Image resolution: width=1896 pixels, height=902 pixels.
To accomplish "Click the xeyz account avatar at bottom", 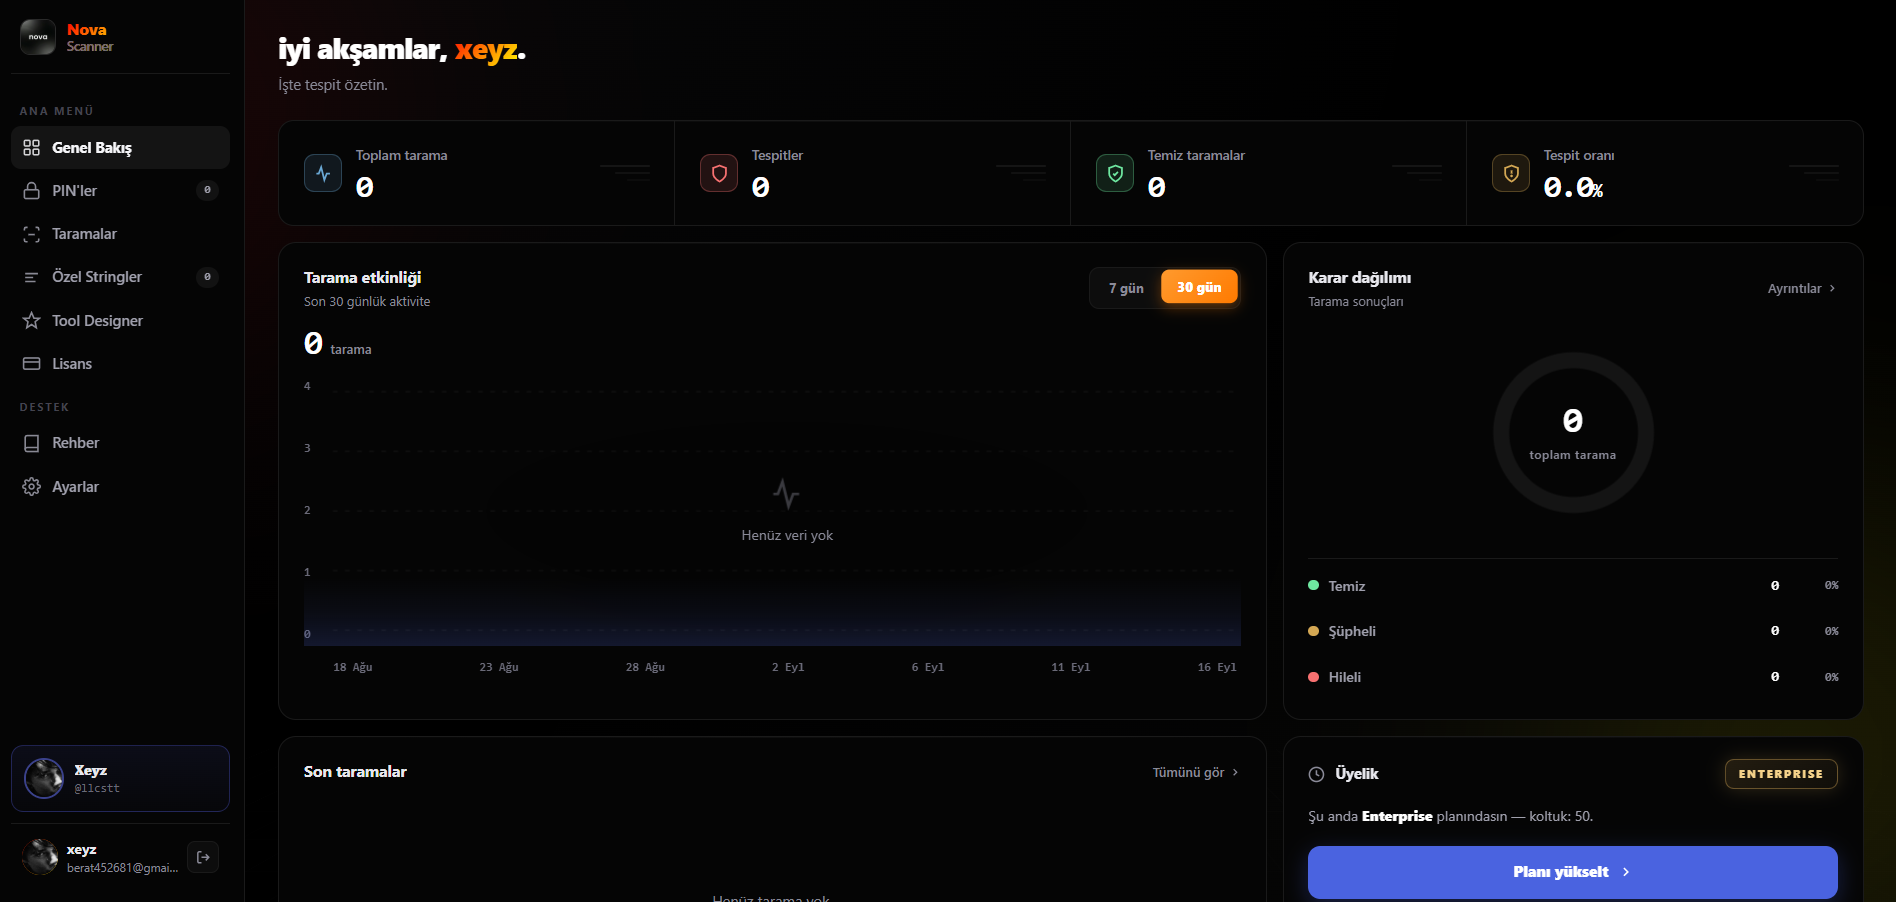I will pyautogui.click(x=41, y=857).
